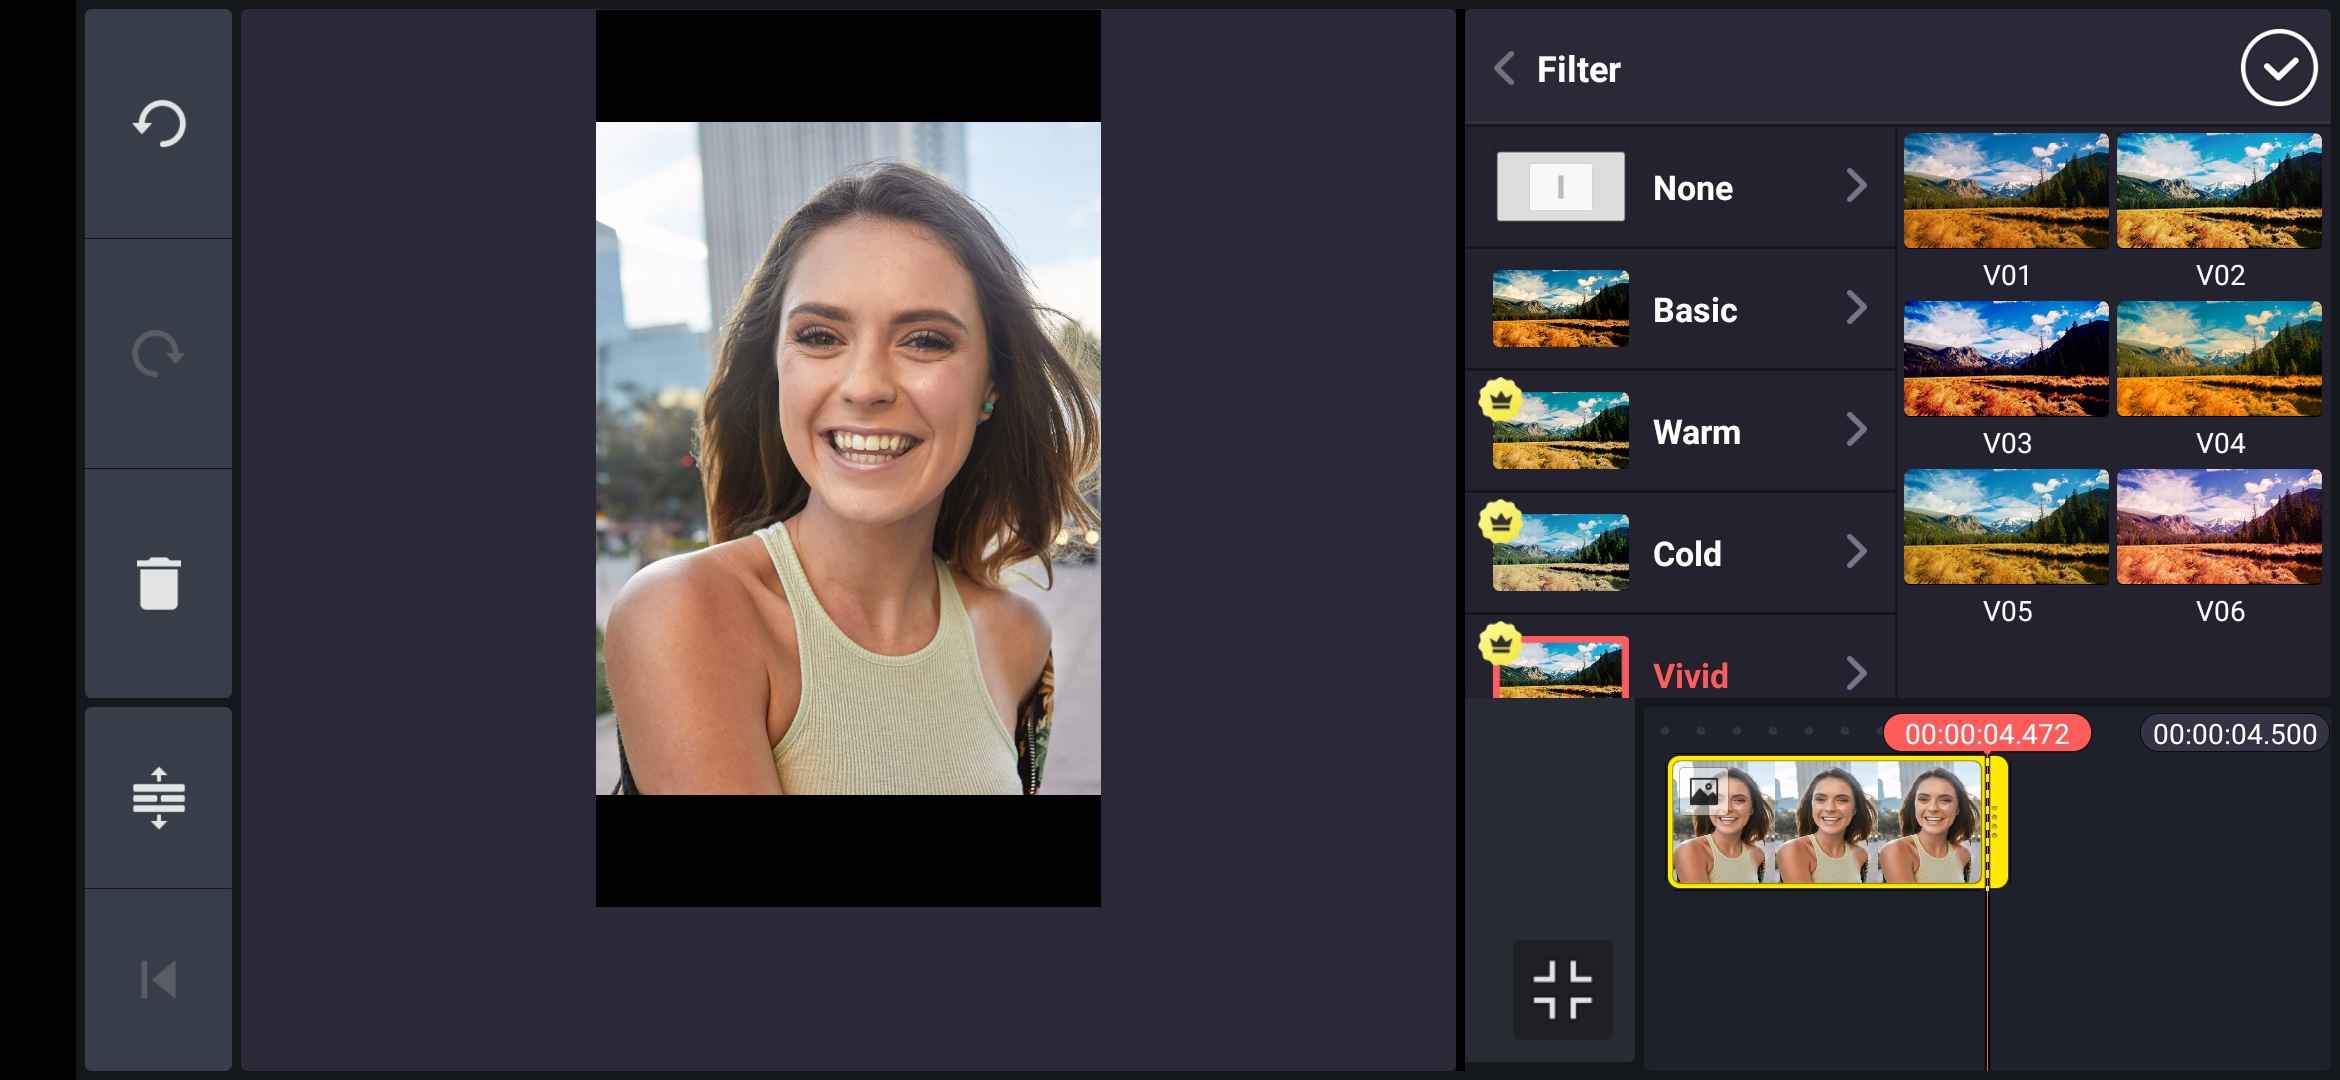
Task: Click the image icon on clip
Action: click(x=1703, y=791)
